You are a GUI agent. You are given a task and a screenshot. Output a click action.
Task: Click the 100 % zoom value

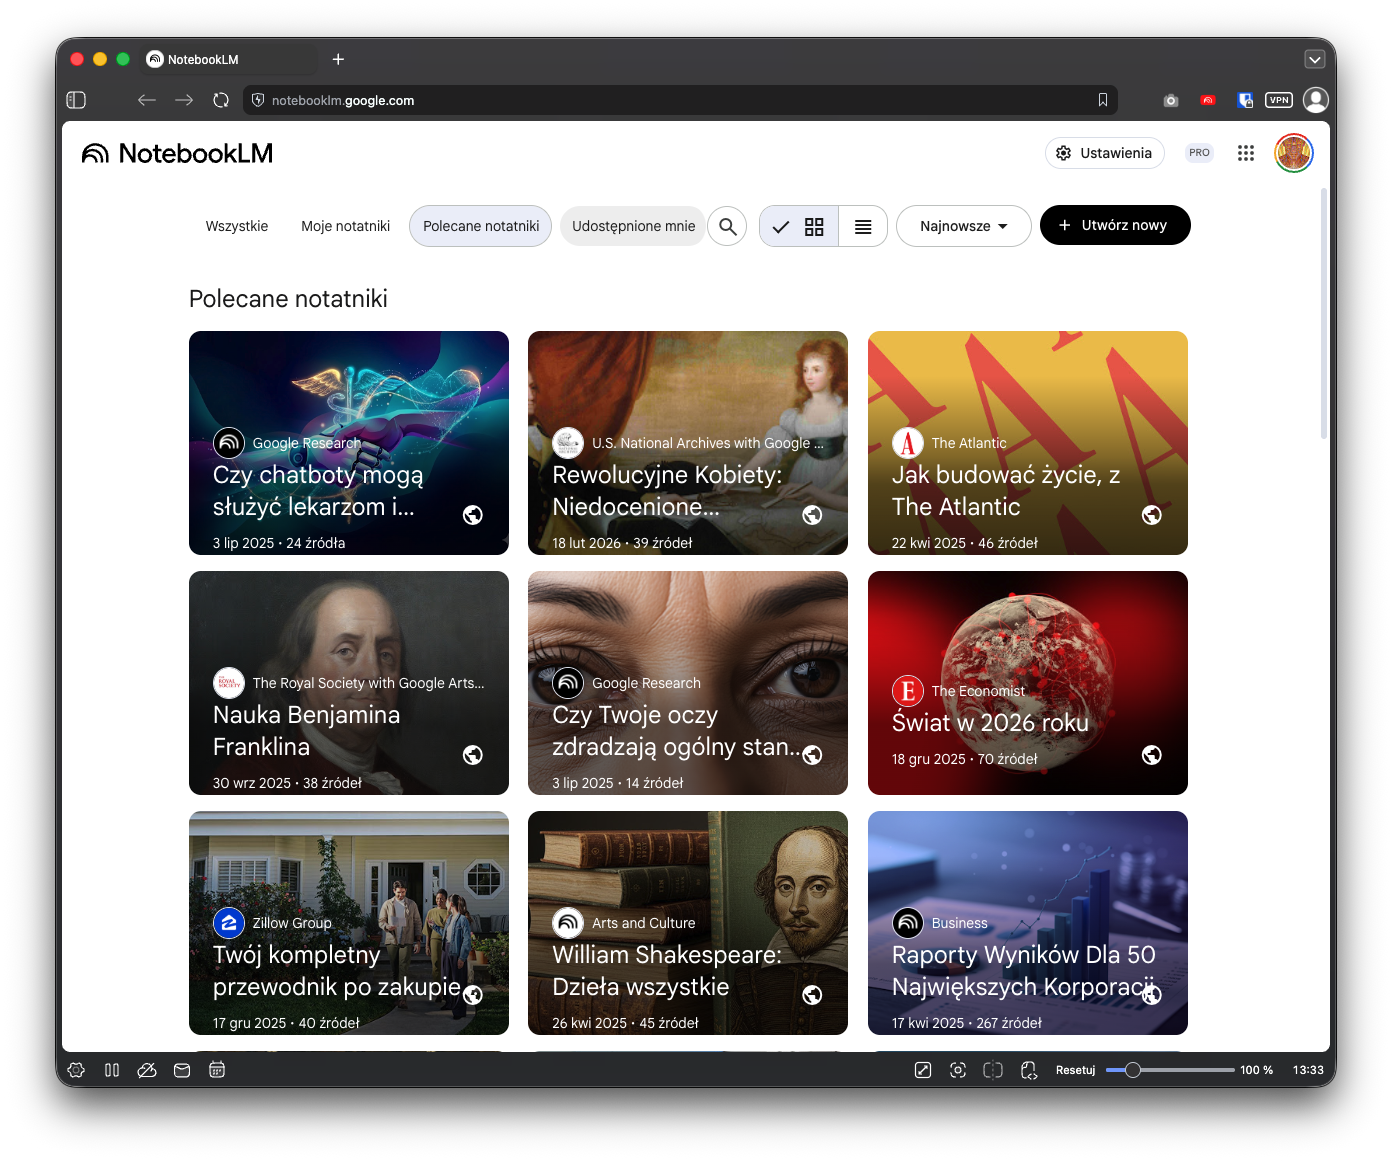(x=1256, y=1070)
